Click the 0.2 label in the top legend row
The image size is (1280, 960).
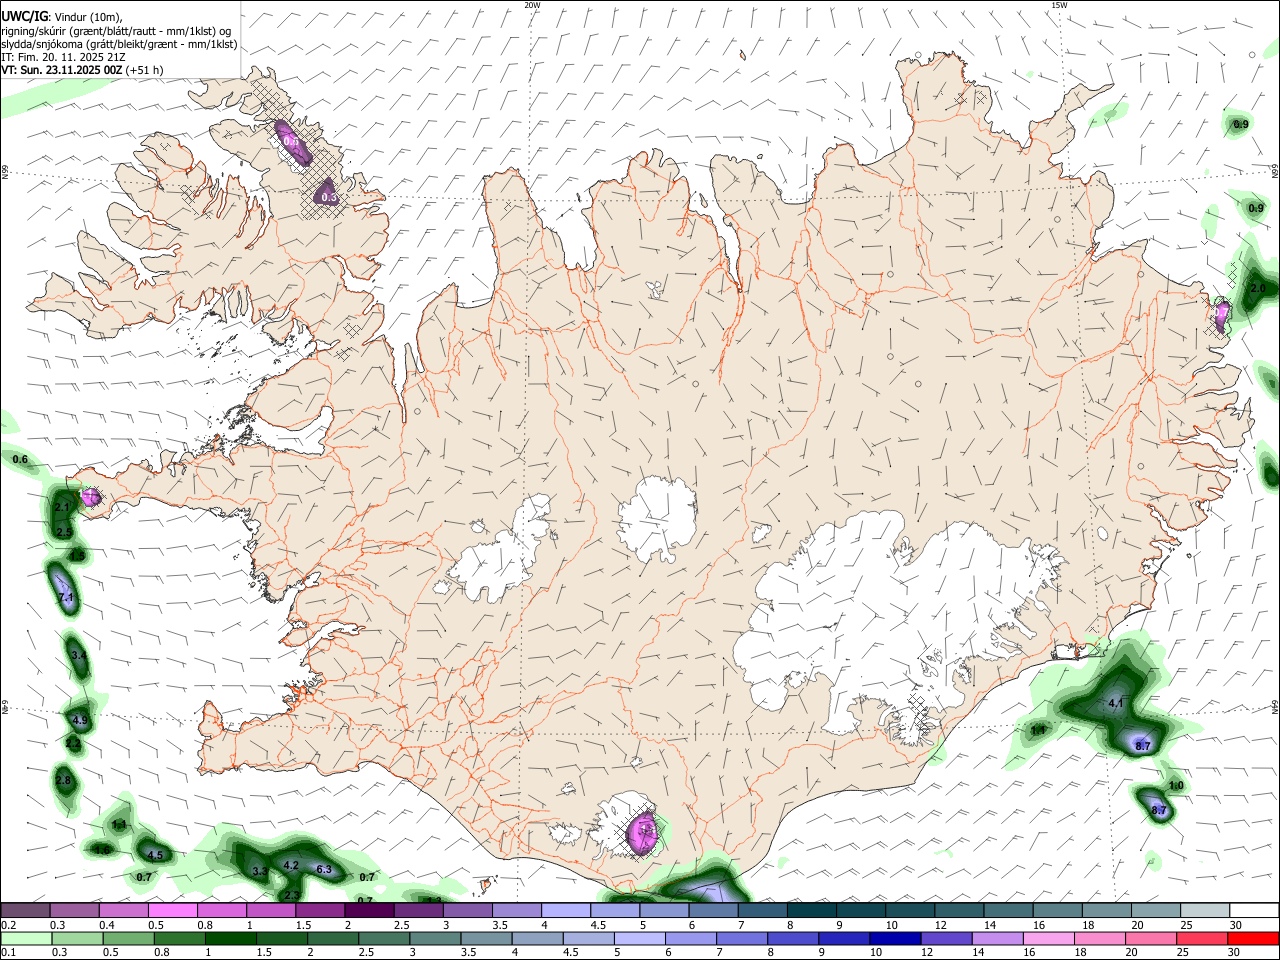pyautogui.click(x=8, y=925)
